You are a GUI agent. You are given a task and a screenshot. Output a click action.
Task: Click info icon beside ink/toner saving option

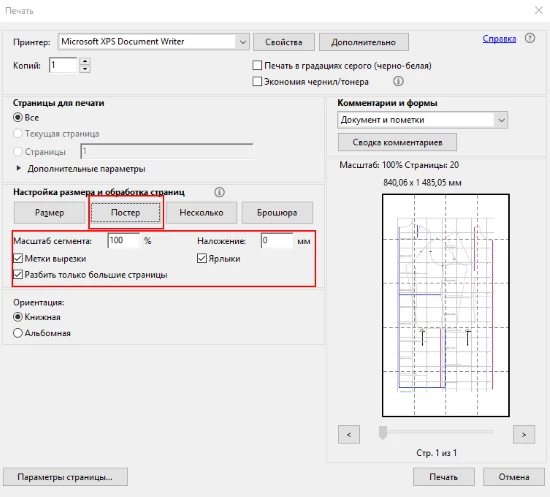click(x=398, y=81)
